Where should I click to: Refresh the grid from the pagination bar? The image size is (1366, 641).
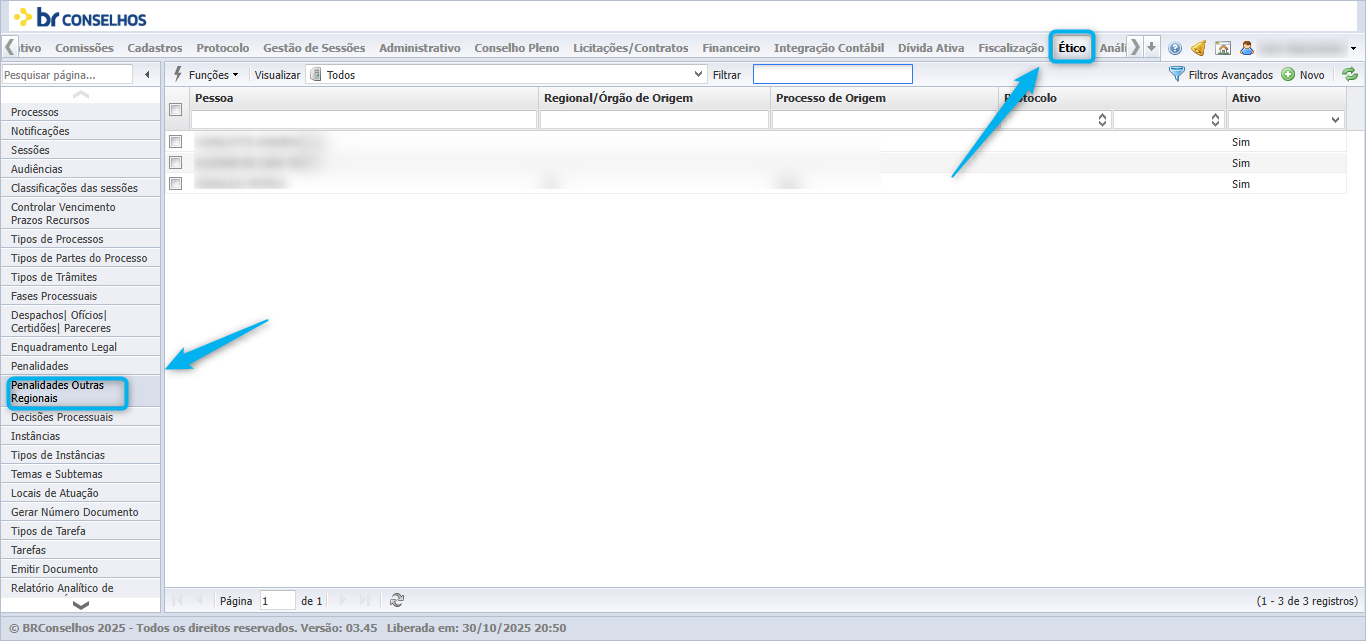[397, 600]
